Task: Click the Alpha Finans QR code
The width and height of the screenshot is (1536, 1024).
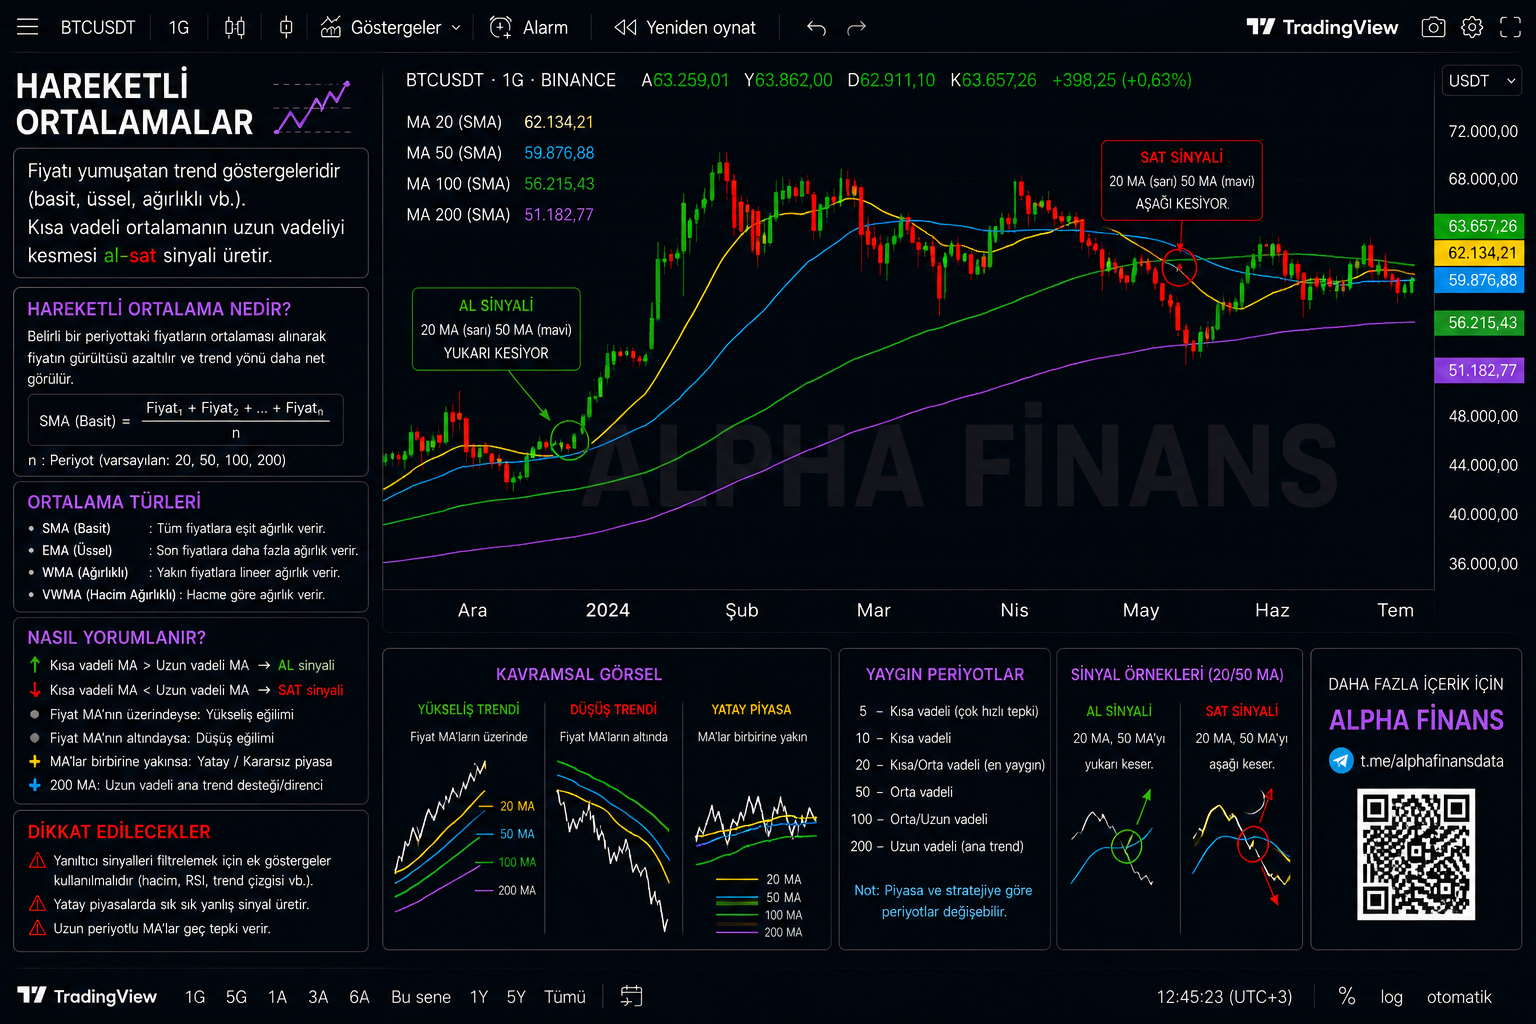Action: click(x=1416, y=854)
